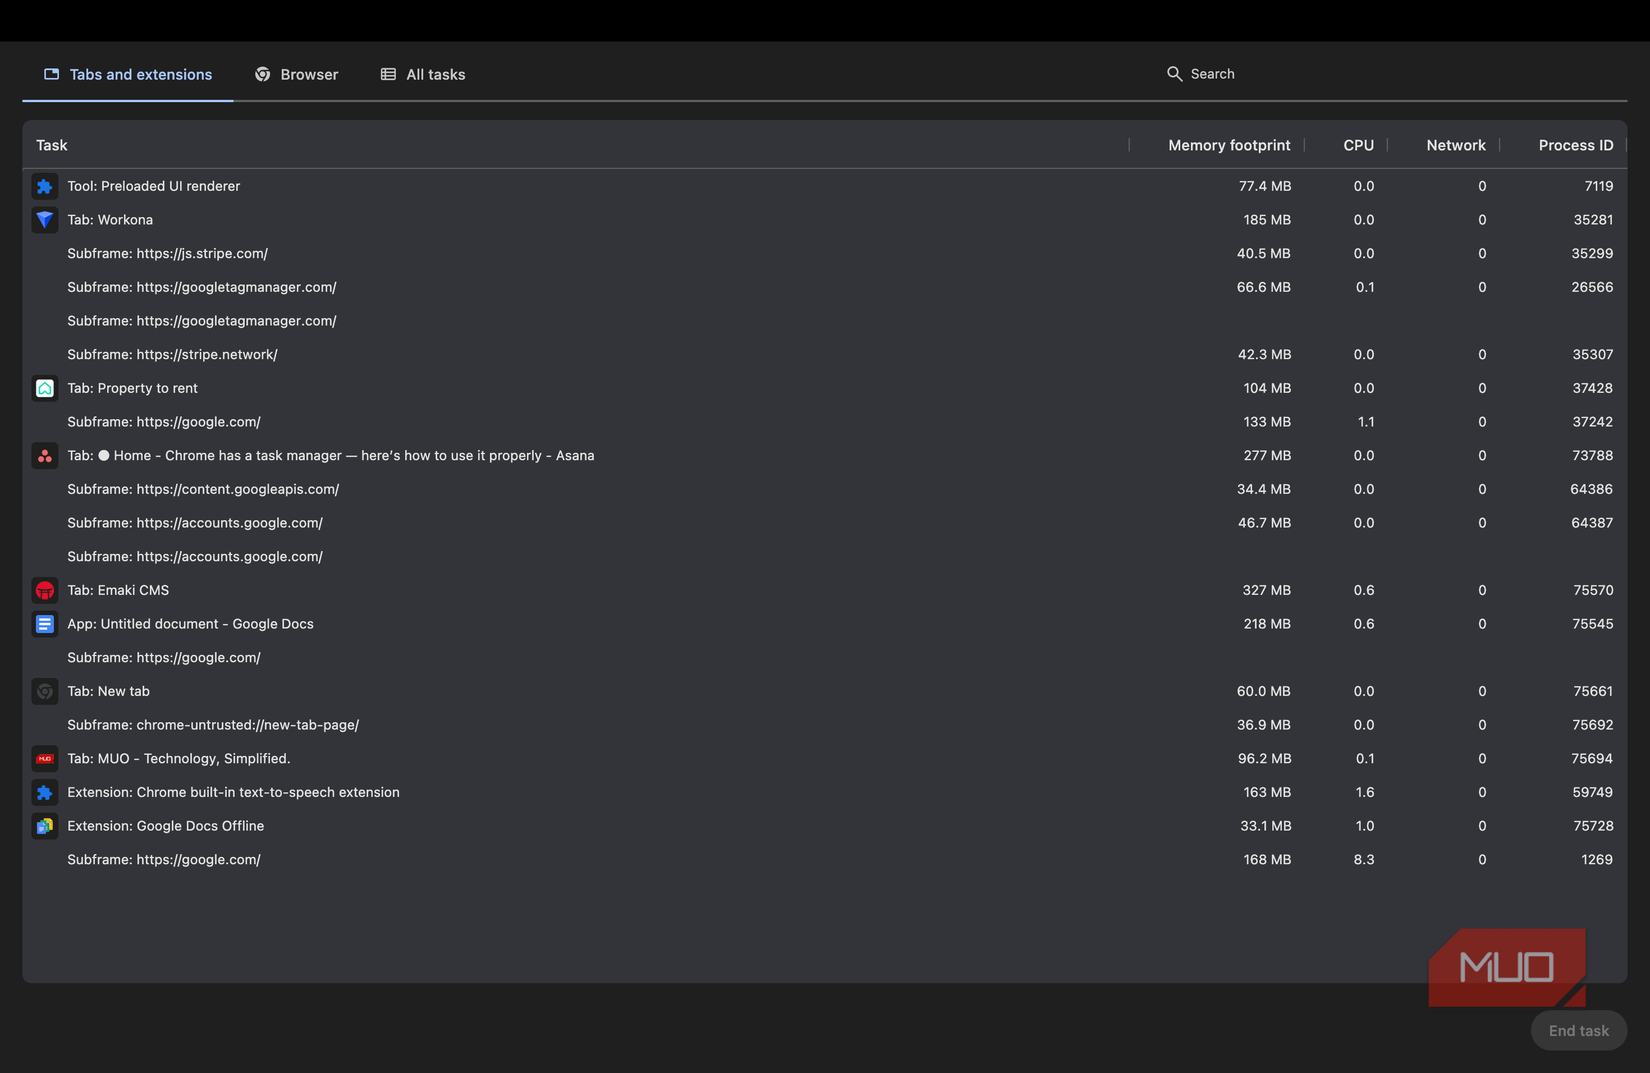Sort by Process ID column
Image resolution: width=1650 pixels, height=1073 pixels.
1575,145
